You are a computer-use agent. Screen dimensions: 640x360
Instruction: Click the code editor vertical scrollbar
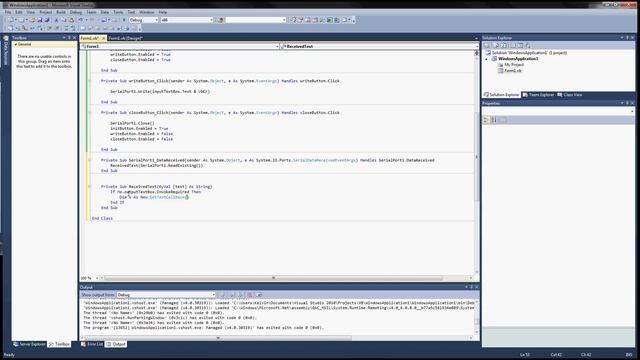click(476, 157)
